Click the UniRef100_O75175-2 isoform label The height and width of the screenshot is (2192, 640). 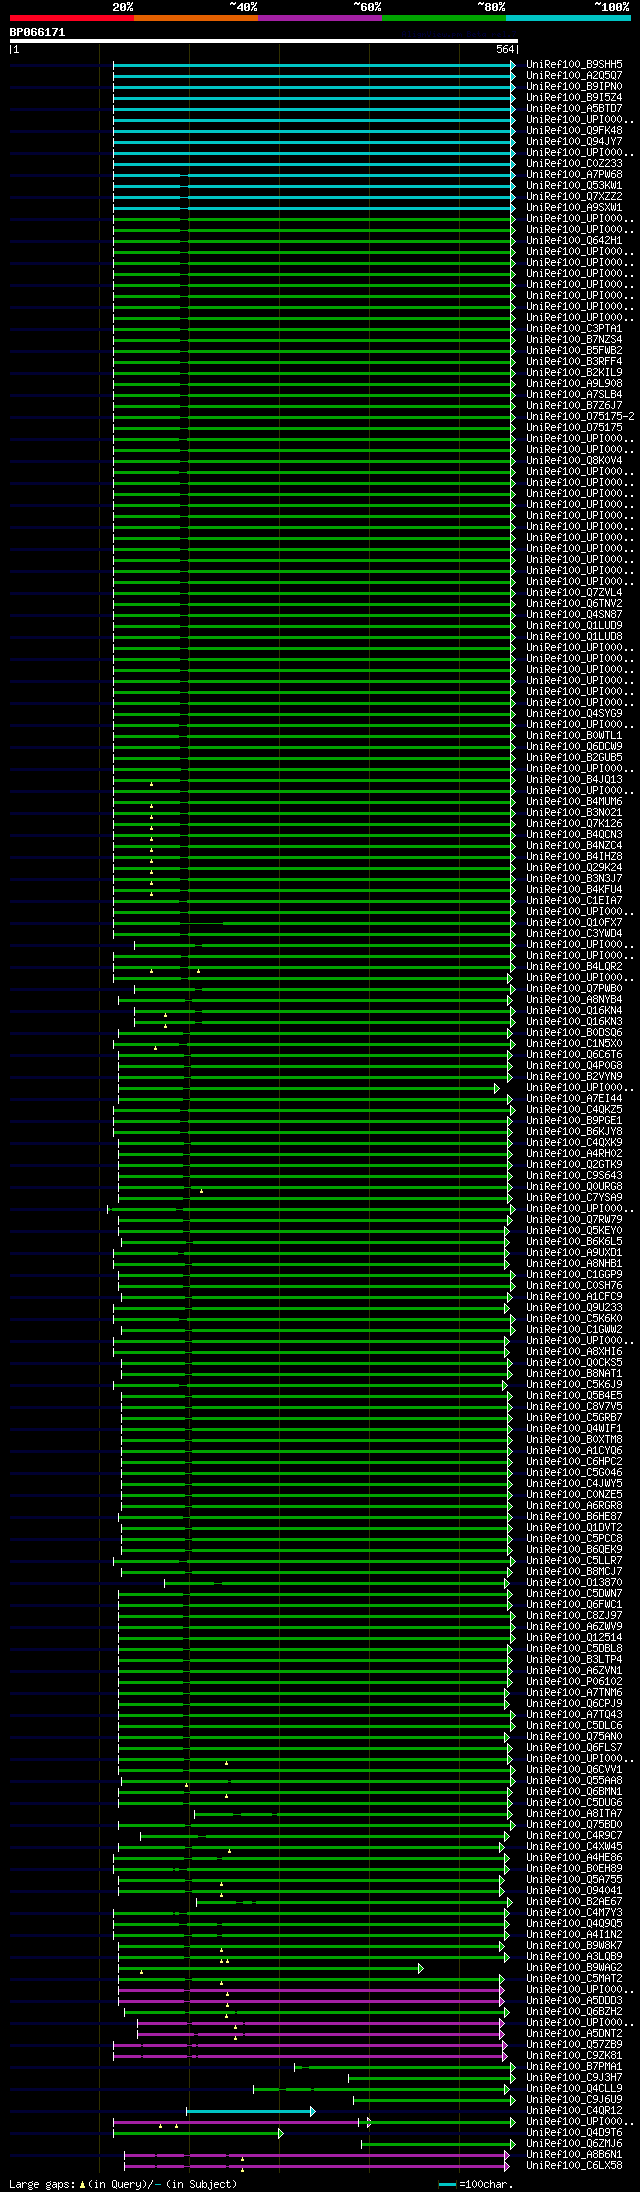click(x=580, y=417)
